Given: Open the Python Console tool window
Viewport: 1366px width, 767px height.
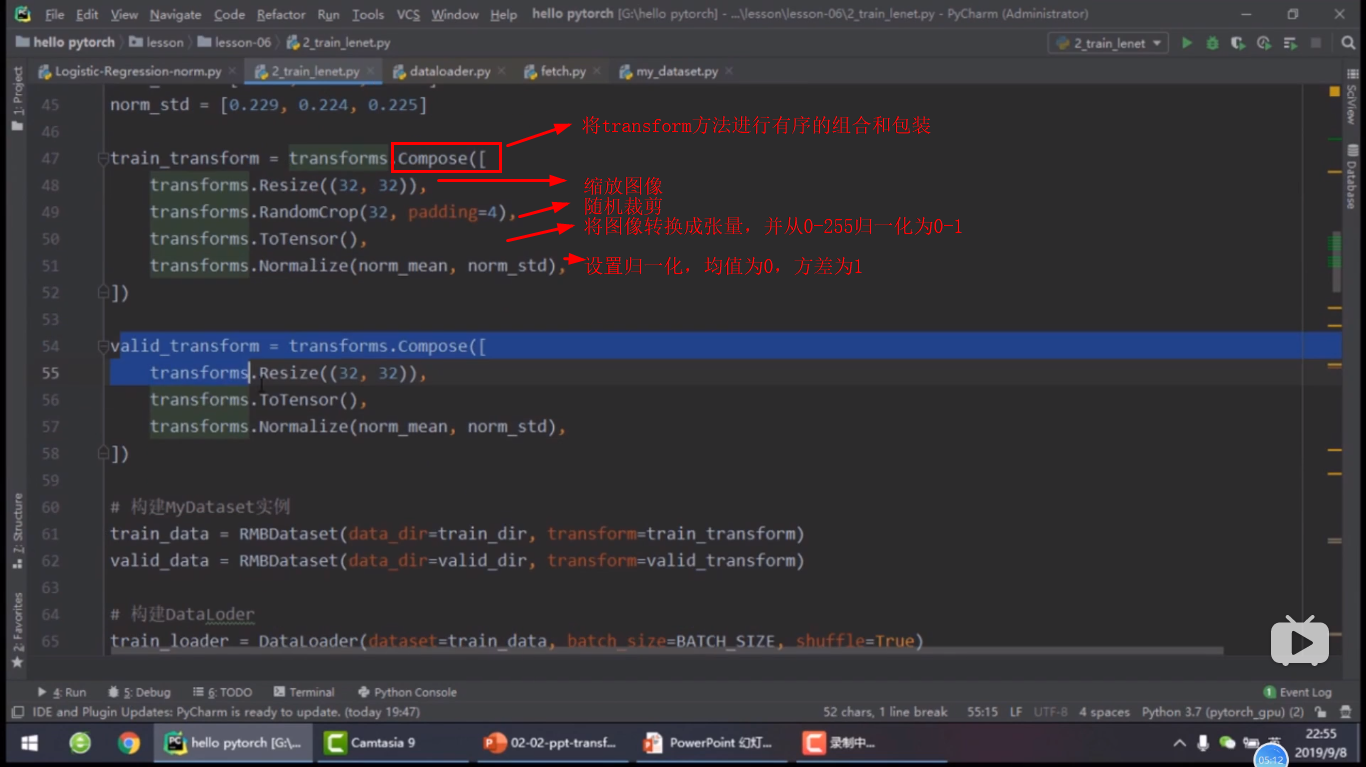Looking at the screenshot, I should [x=407, y=692].
